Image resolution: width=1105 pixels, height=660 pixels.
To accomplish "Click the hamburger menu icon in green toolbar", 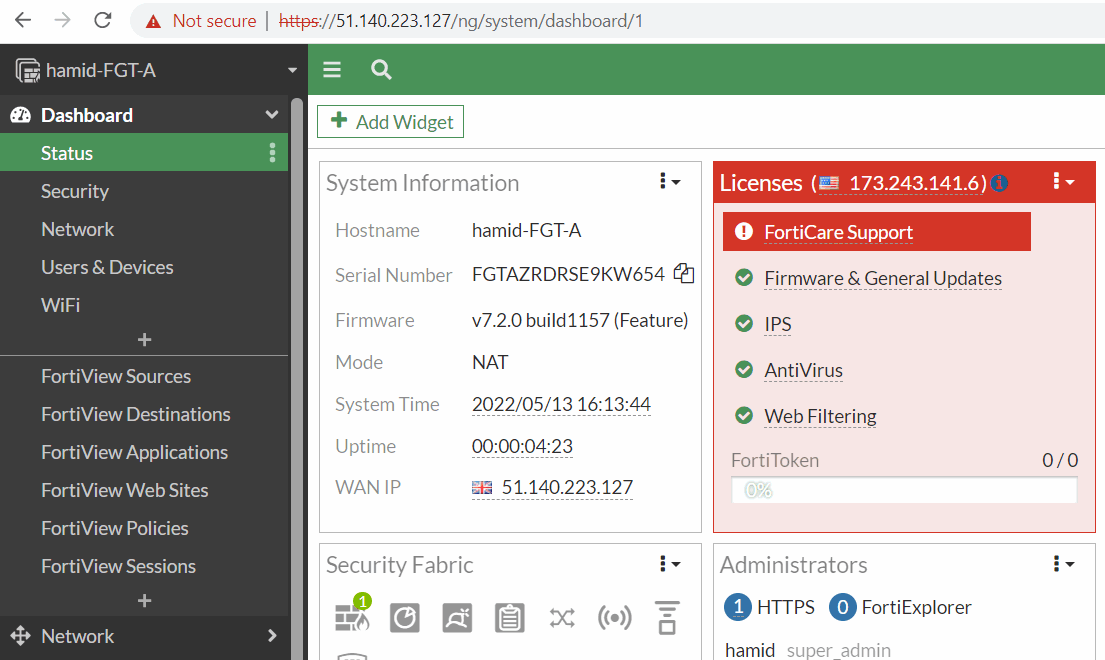I will (x=331, y=69).
